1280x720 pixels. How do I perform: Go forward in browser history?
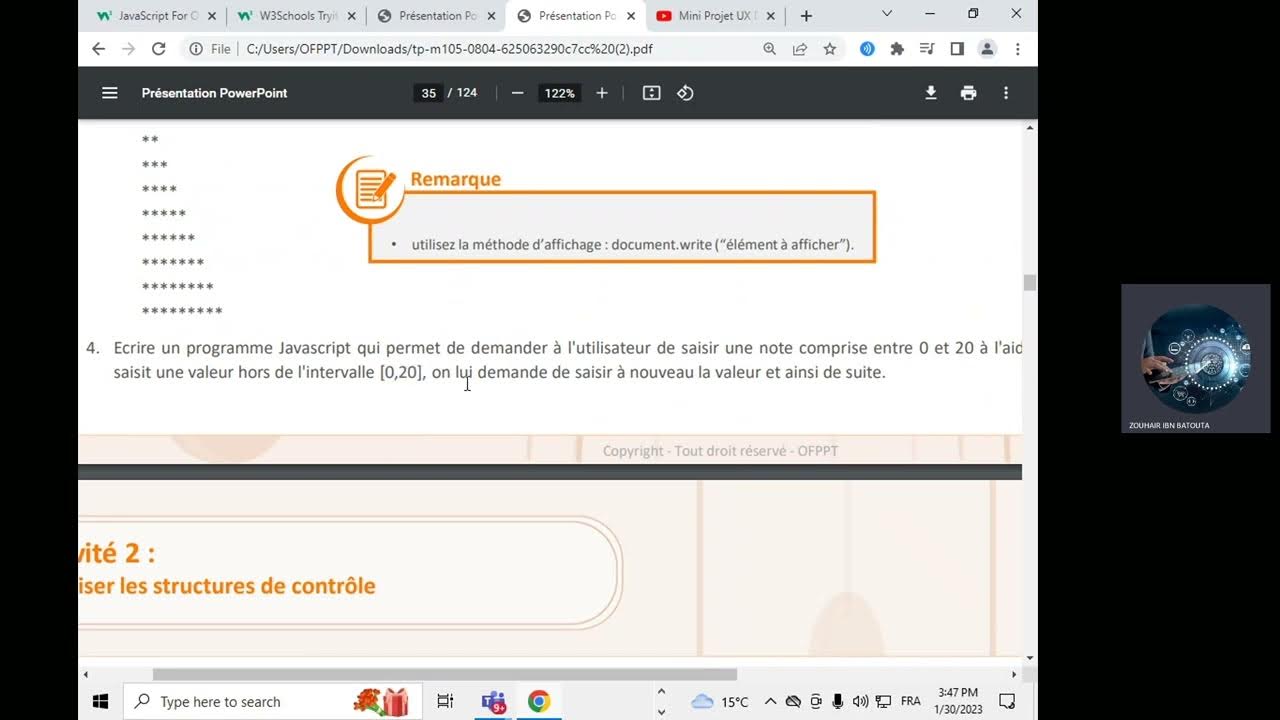point(128,49)
